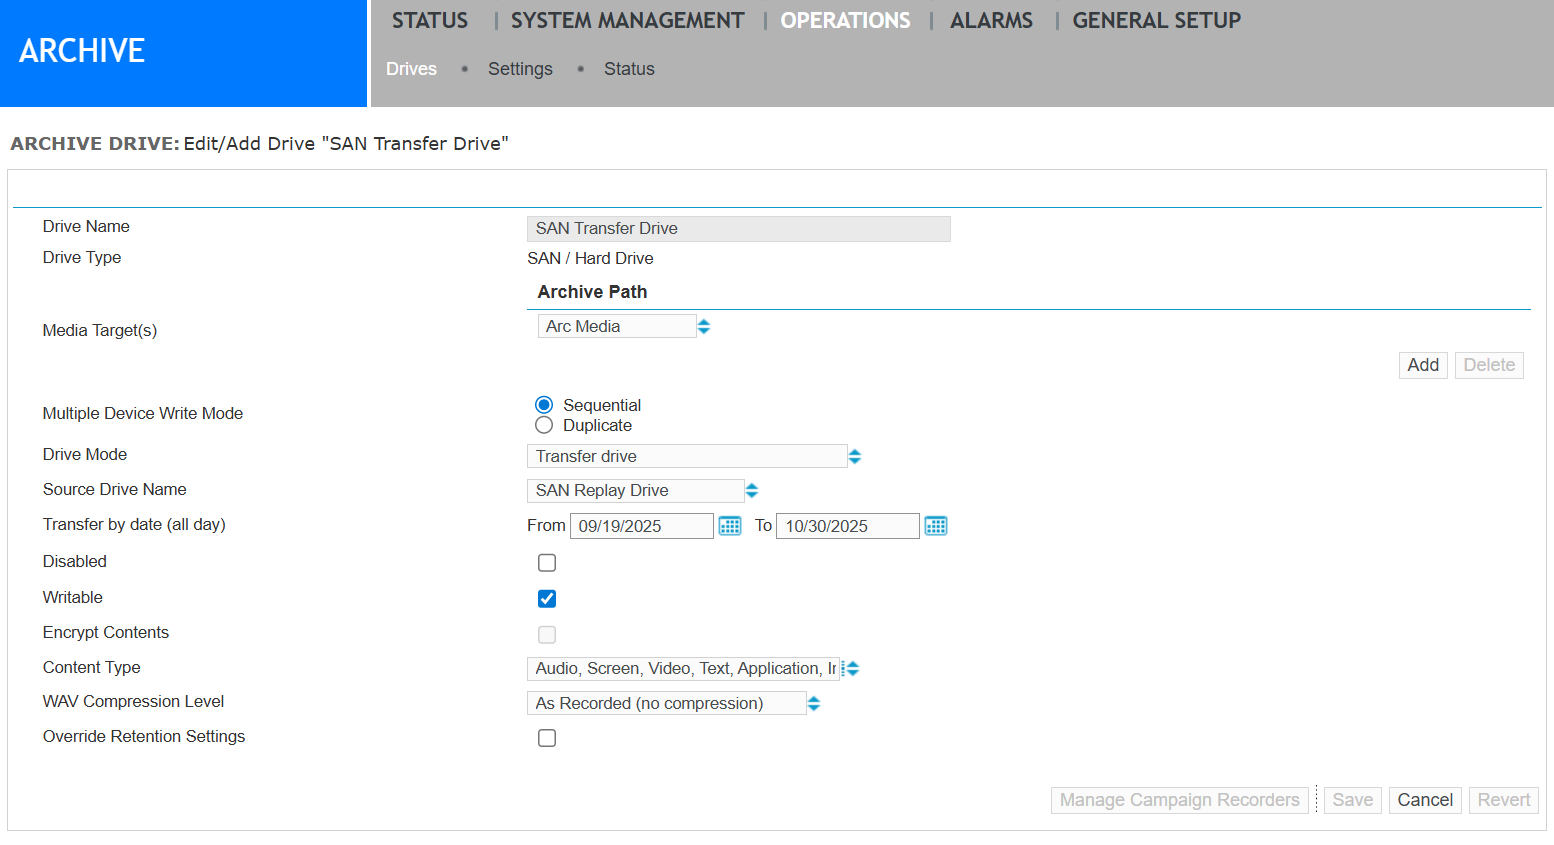Click the Drive Name input field
The height and width of the screenshot is (845, 1554).
click(738, 228)
